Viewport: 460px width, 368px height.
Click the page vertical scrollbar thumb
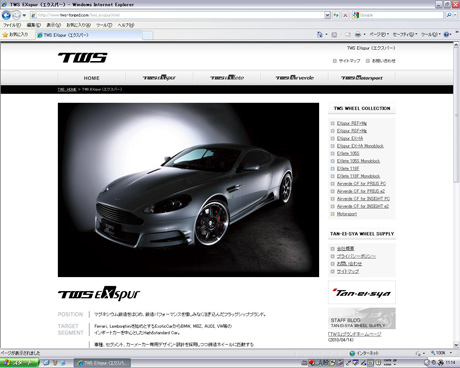(456, 115)
